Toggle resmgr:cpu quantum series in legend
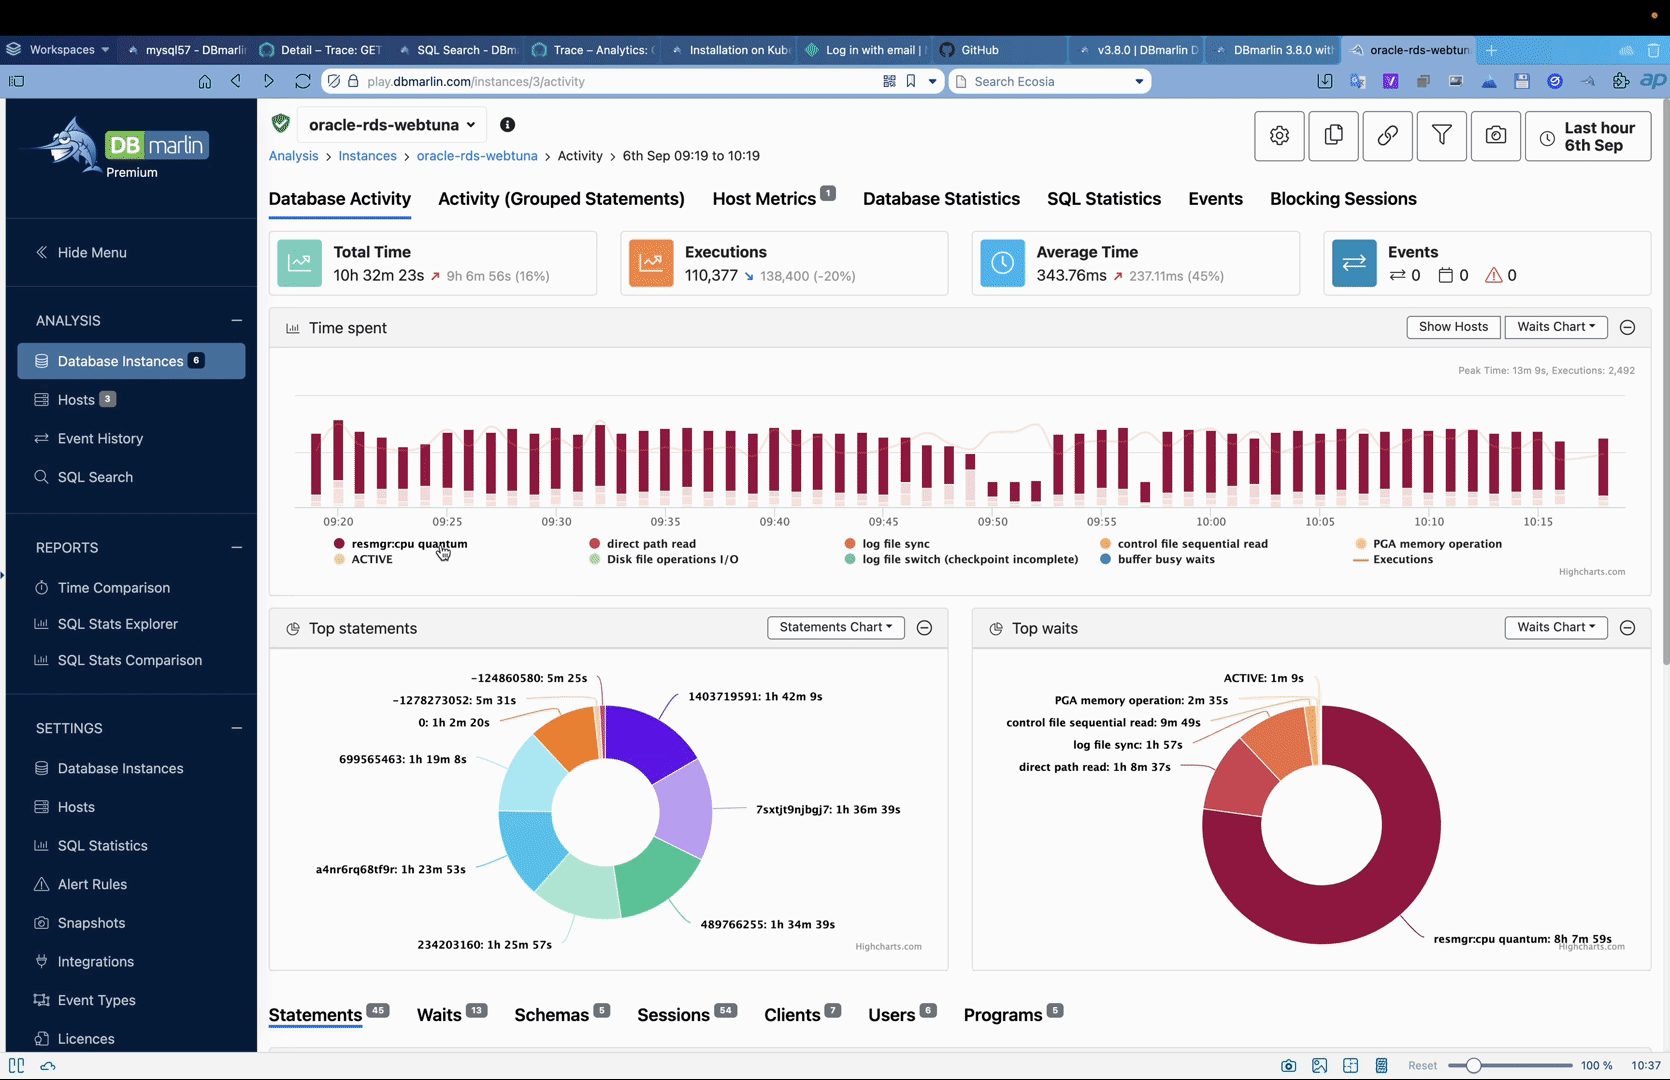 click(400, 544)
